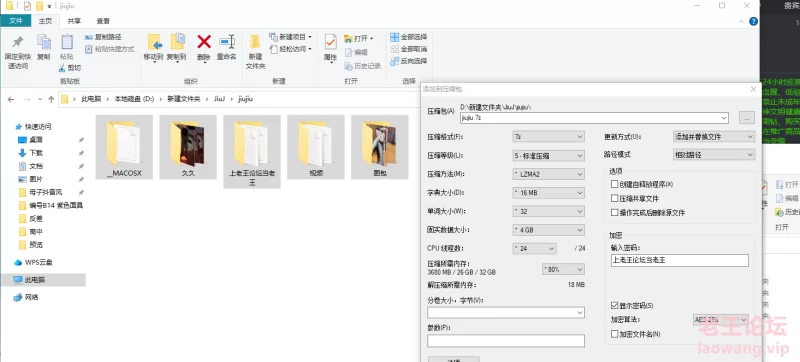Click 新建文件夹 in the address breadcrumb
This screenshot has height=362, width=800.
184,99
